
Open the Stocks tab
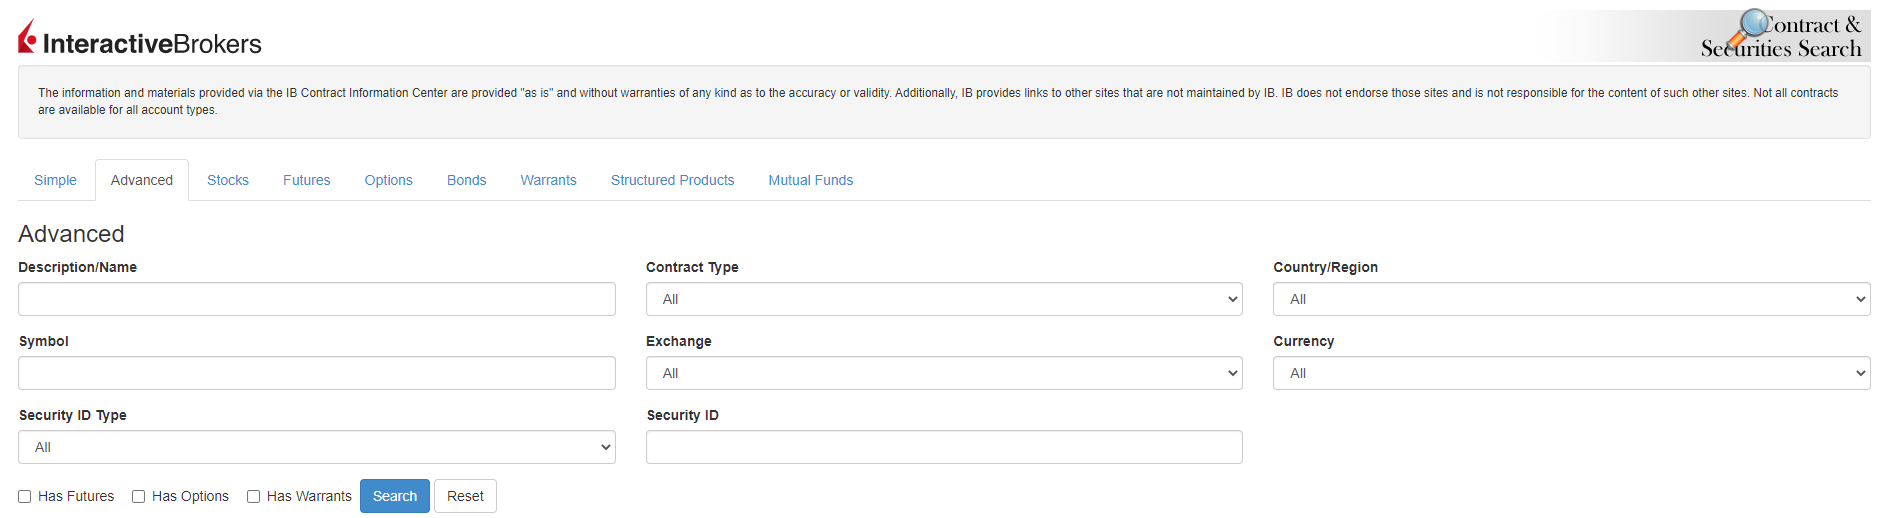tap(228, 180)
